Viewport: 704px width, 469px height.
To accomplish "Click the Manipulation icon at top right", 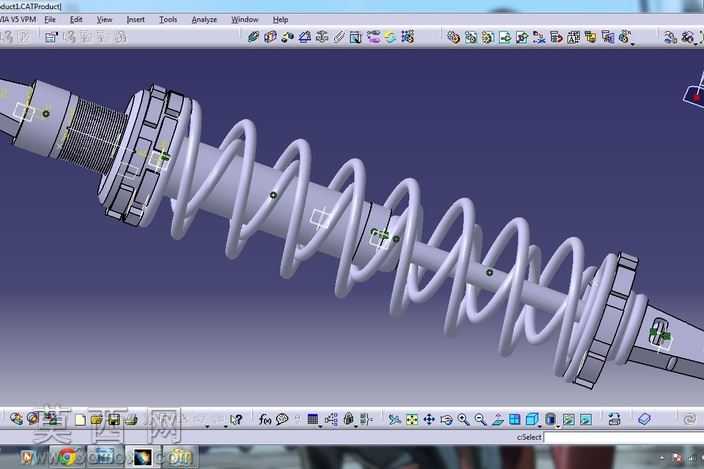I will click(670, 38).
